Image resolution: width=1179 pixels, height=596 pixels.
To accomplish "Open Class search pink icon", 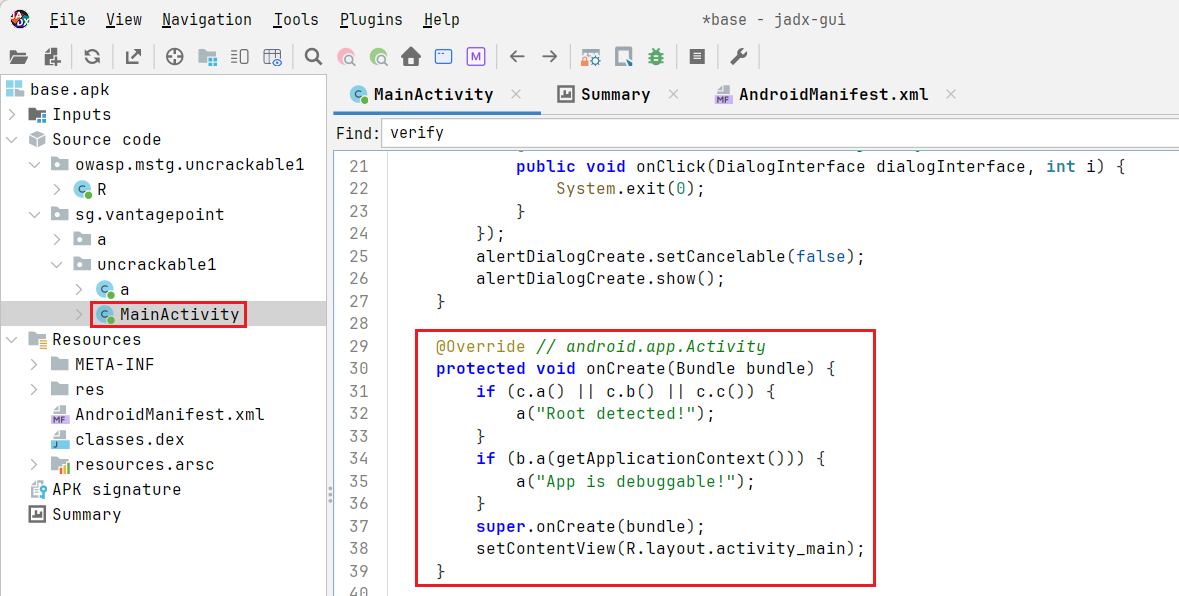I will click(347, 57).
